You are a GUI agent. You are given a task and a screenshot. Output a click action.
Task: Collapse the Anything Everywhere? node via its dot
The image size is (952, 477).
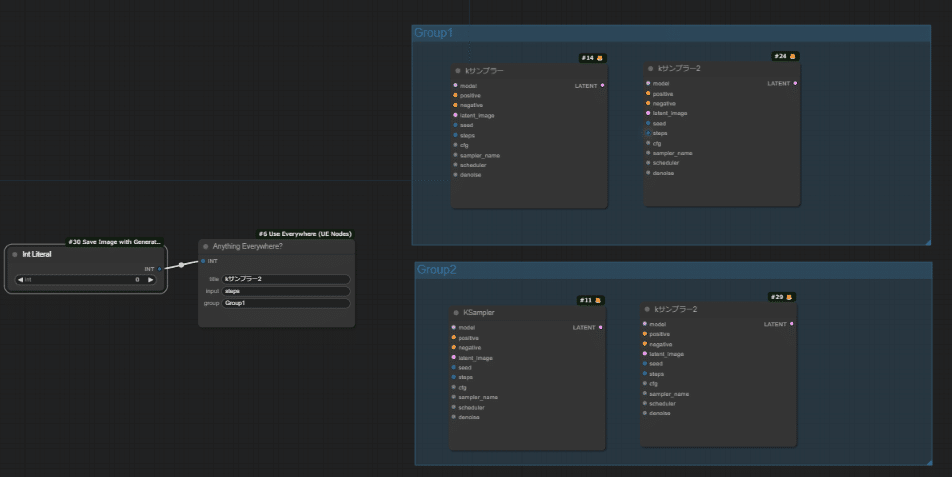[x=206, y=246]
